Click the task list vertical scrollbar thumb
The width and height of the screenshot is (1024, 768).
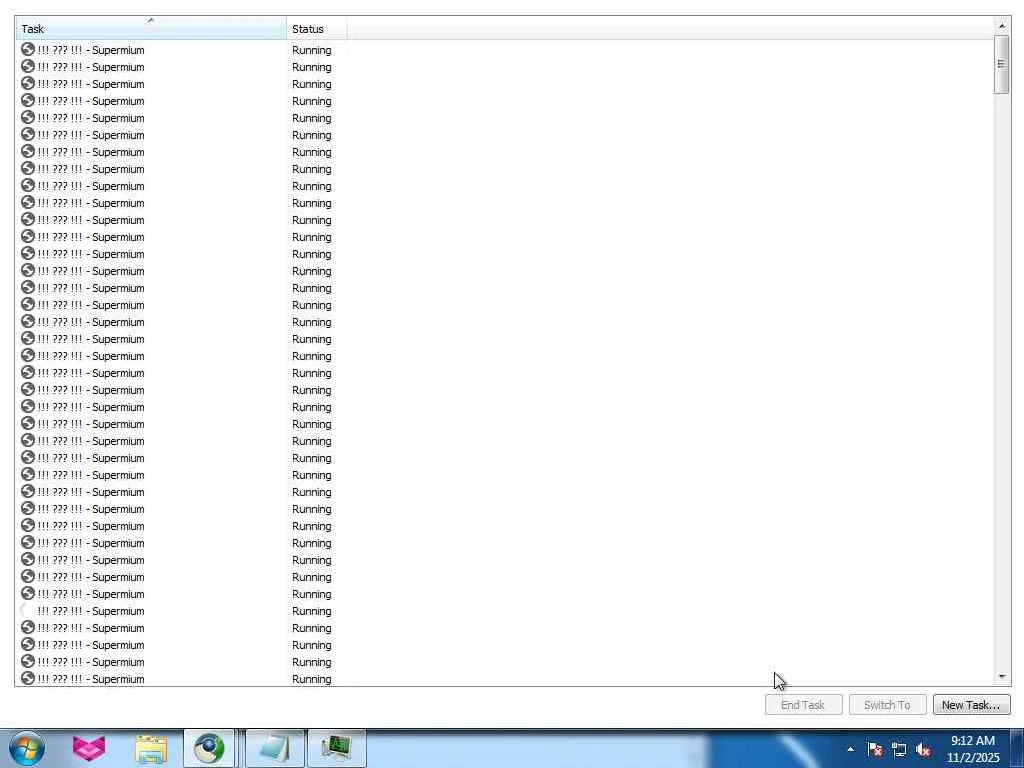[1001, 65]
